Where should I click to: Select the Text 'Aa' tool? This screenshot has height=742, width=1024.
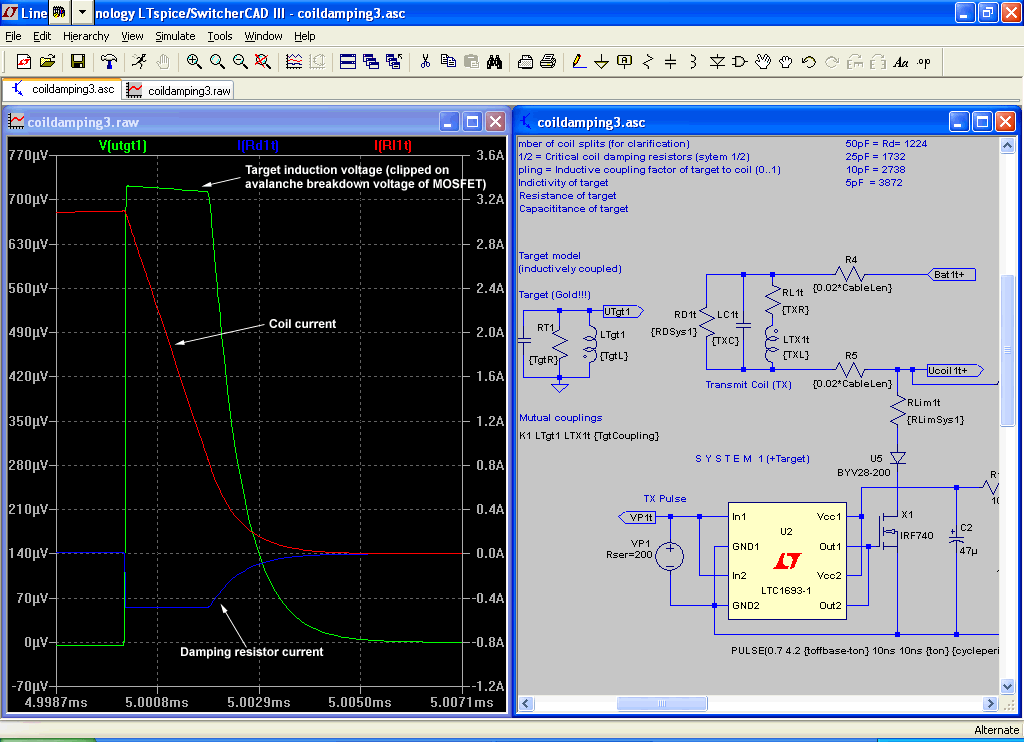[x=901, y=61]
